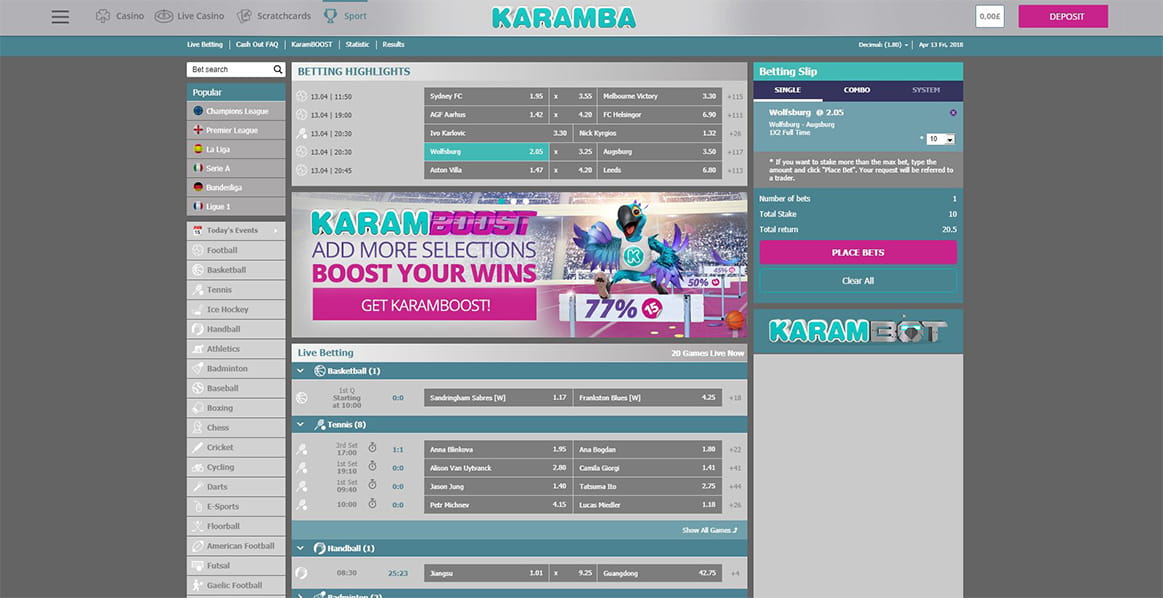Screen dimensions: 1163x598
Task: Click the Ice Hockey icon in the sidebar
Action: click(x=198, y=309)
